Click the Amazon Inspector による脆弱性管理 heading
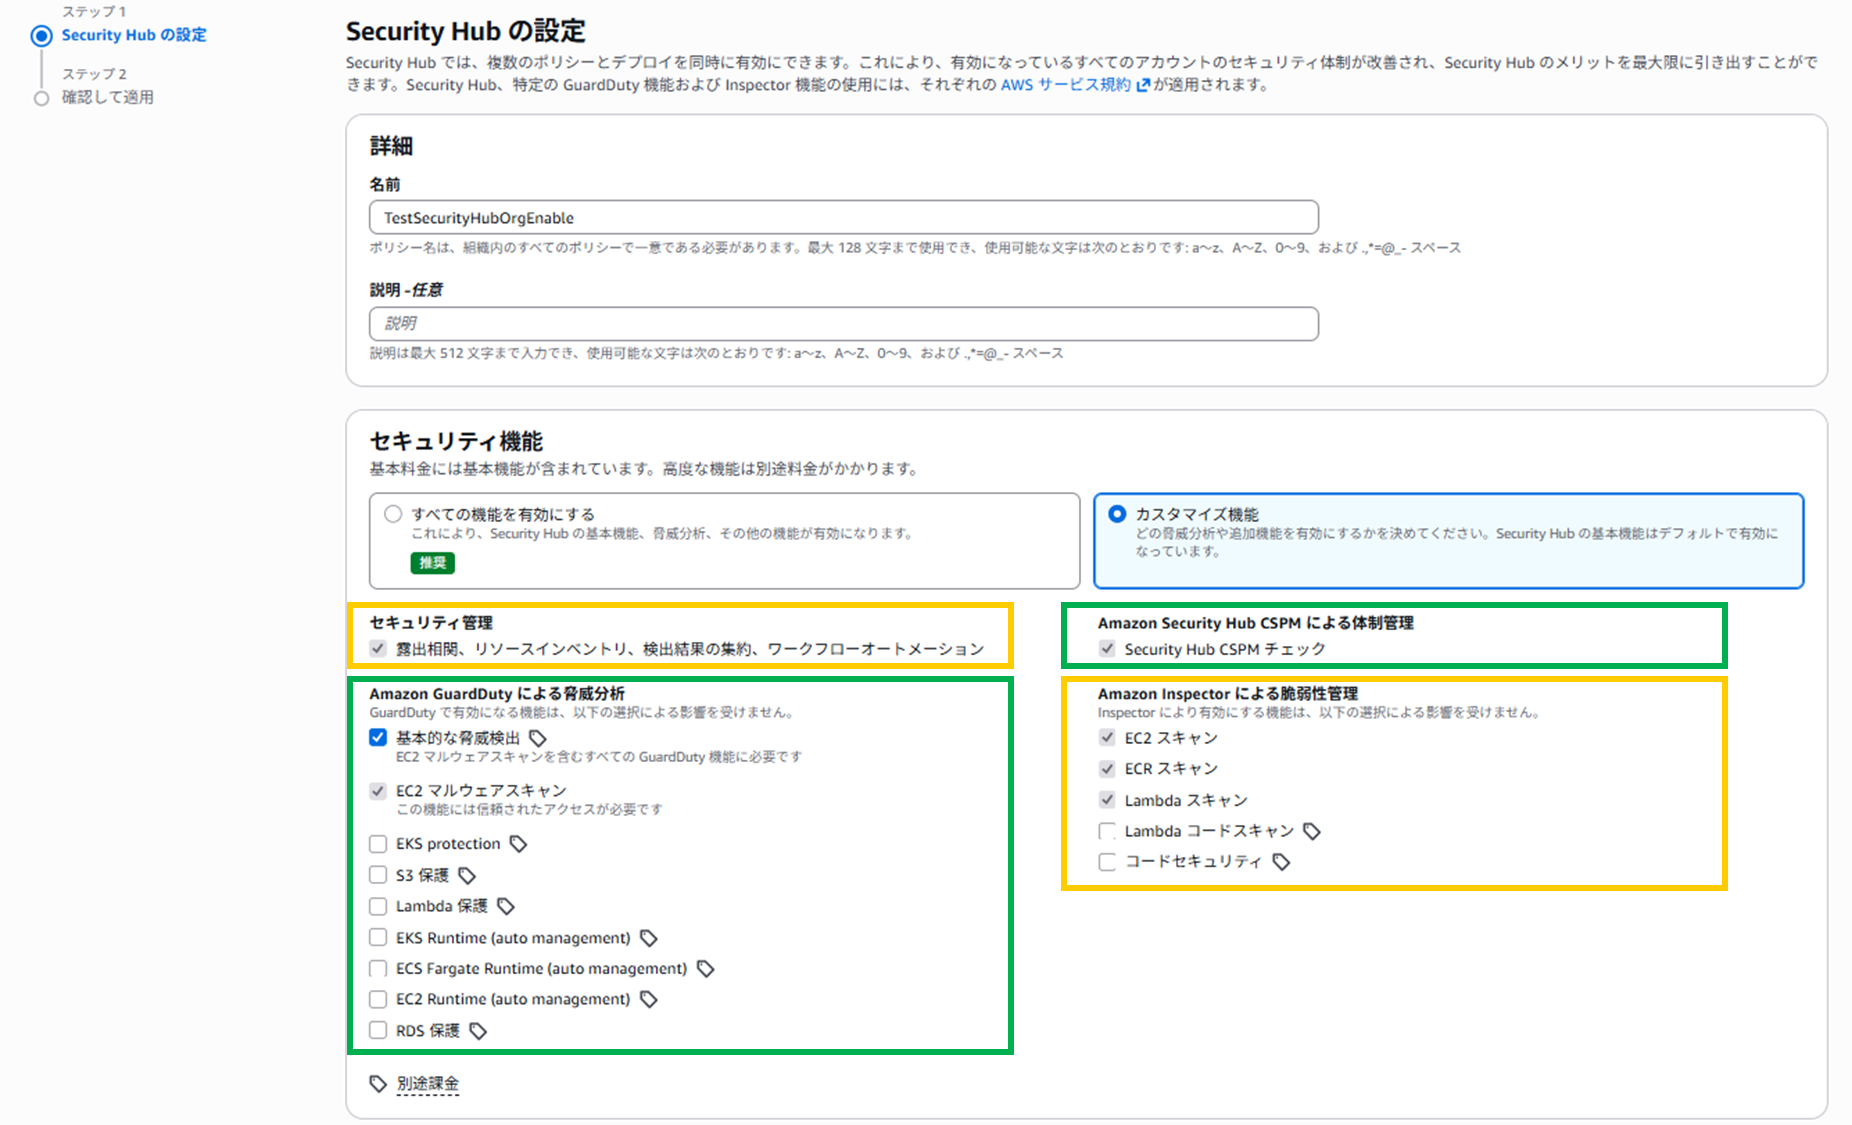Image resolution: width=1852 pixels, height=1125 pixels. [x=1228, y=694]
